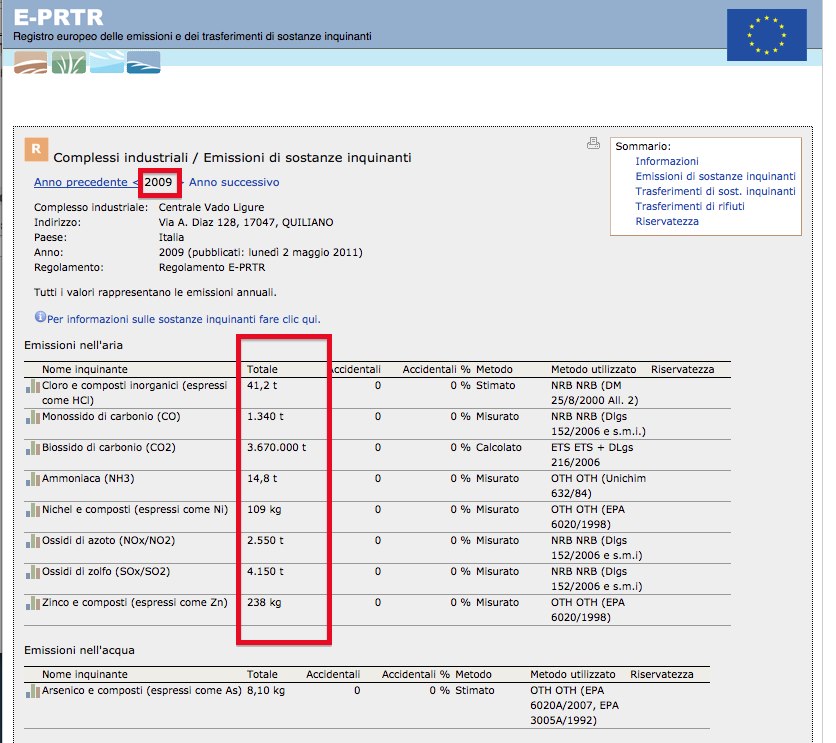
Task: Select Trasferimenti di rifiuti in Sommario
Action: click(689, 206)
